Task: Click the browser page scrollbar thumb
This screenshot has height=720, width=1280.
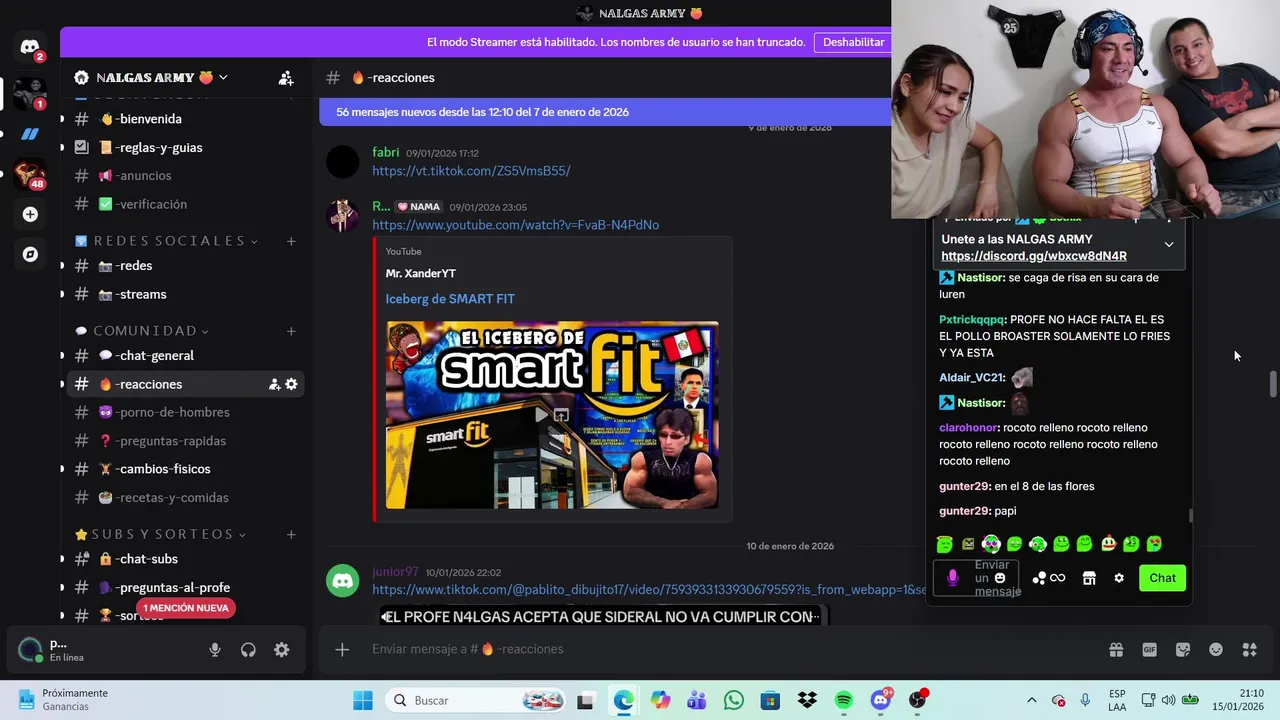Action: point(1273,384)
